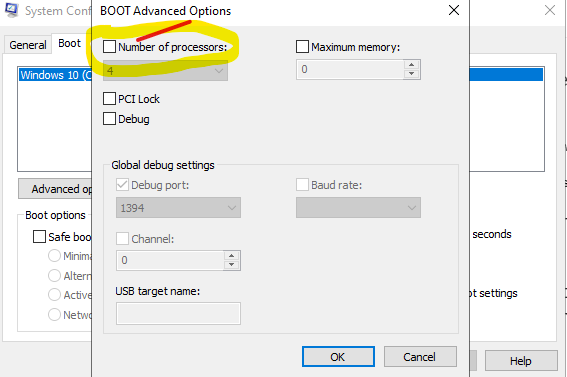Select the Alternate shell radio button
Image resolution: width=567 pixels, height=377 pixels.
coord(54,275)
